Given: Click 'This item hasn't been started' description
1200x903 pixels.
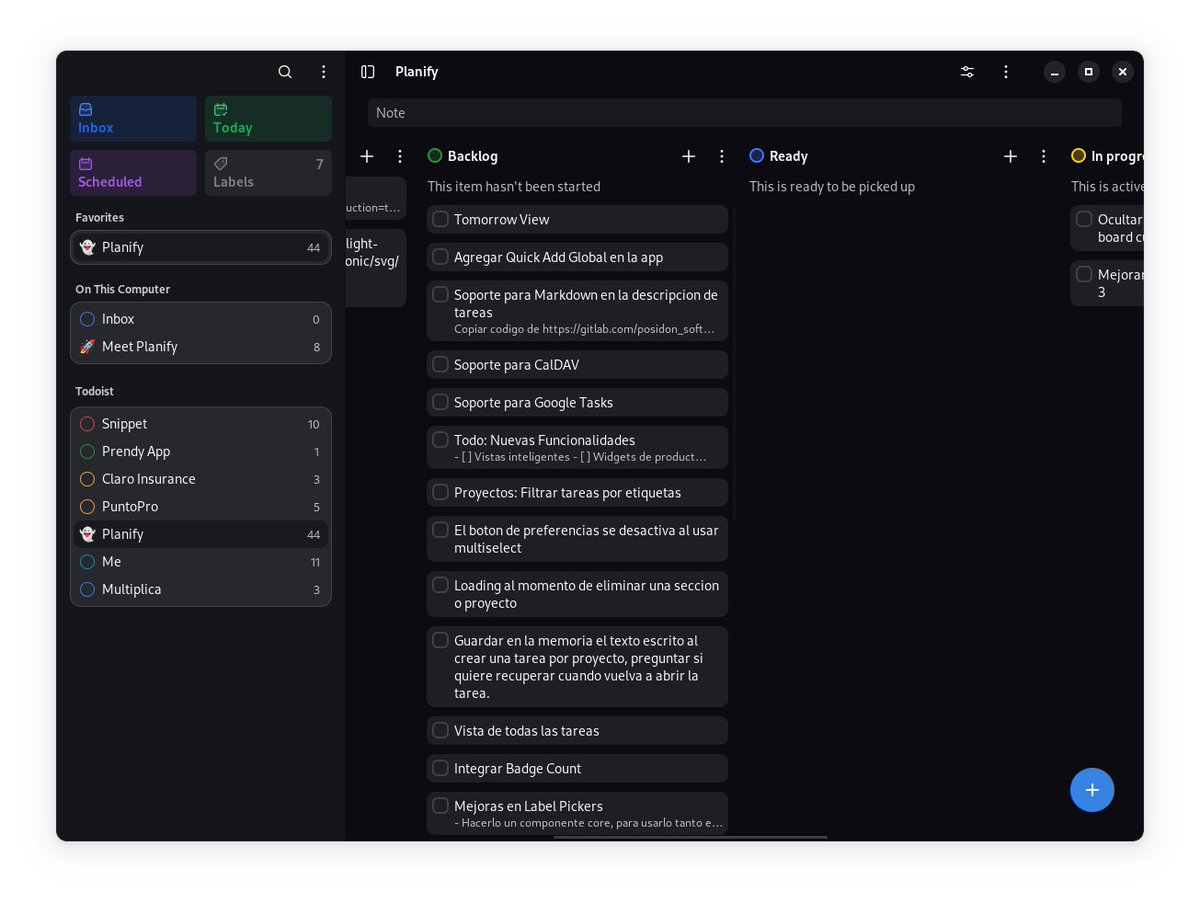Looking at the screenshot, I should 514,187.
